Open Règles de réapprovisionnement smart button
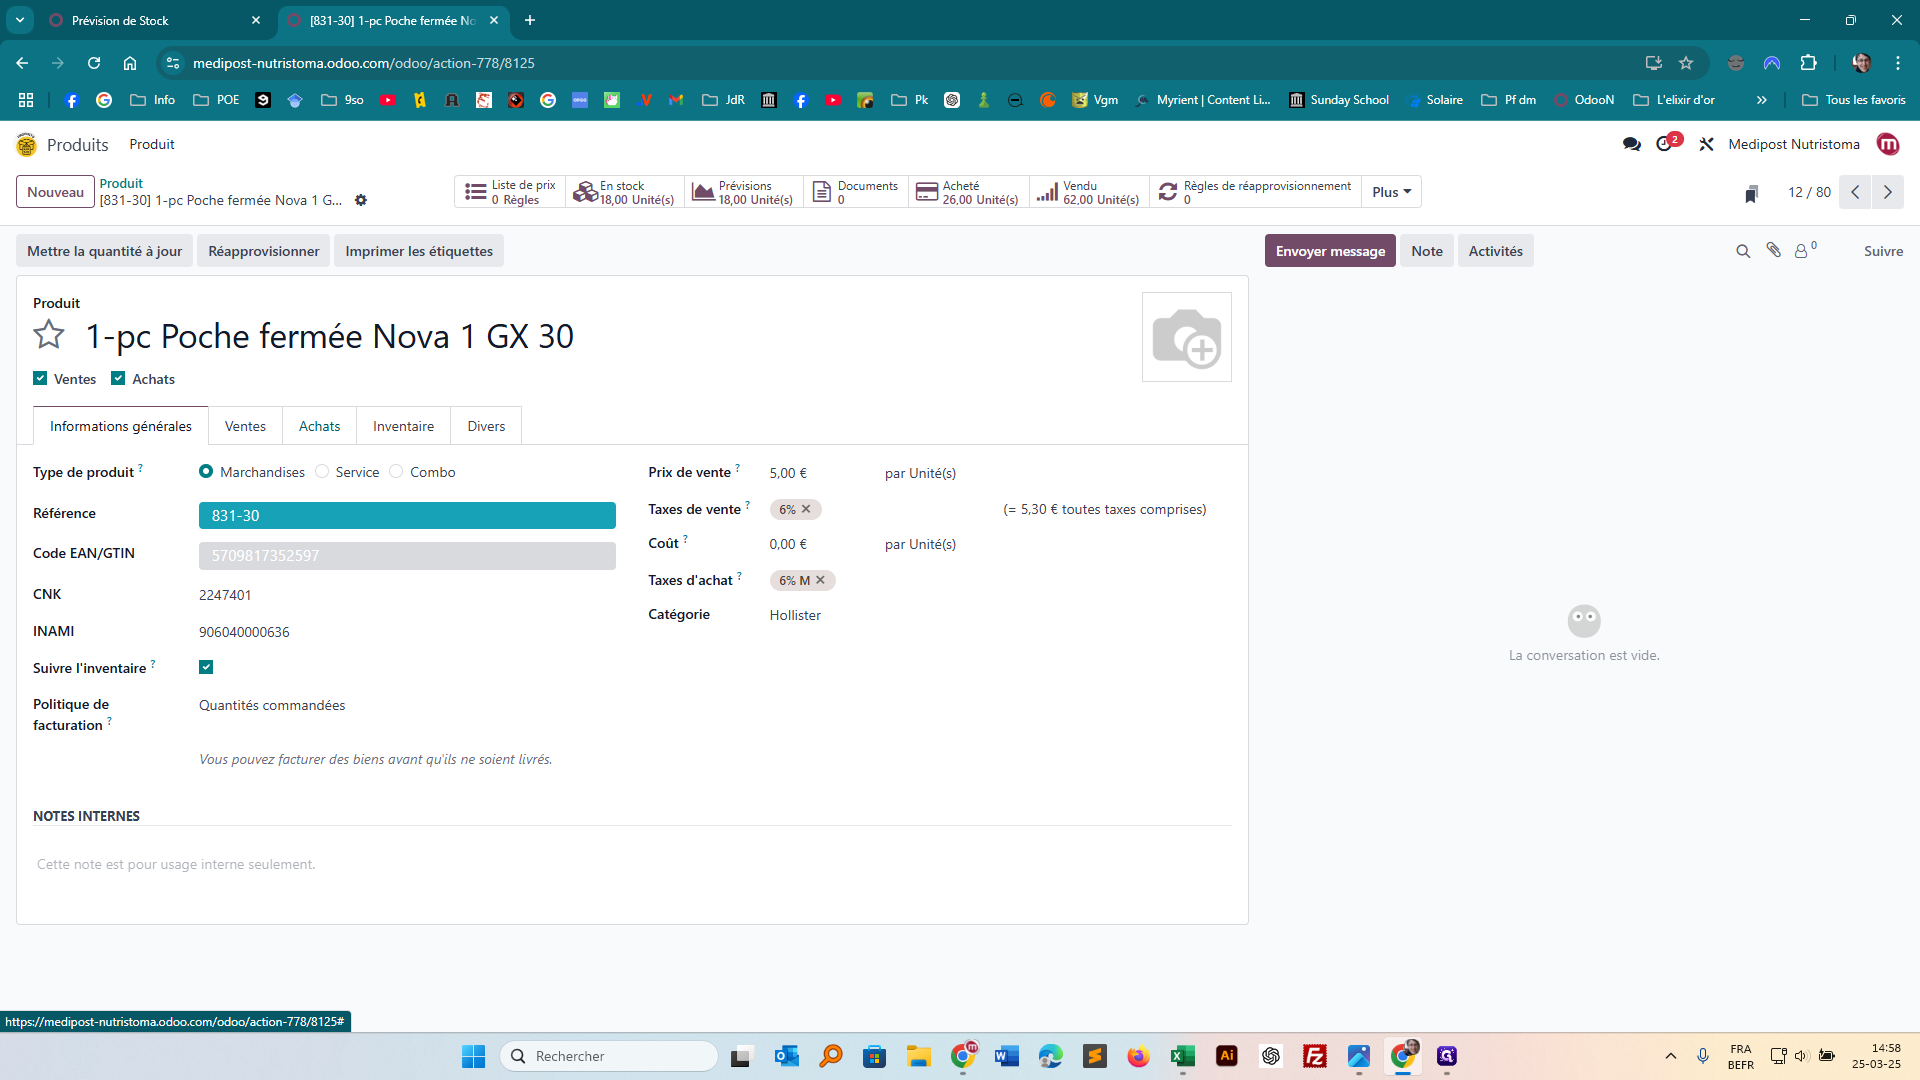Screen dimensions: 1920x1080 (x=1254, y=192)
